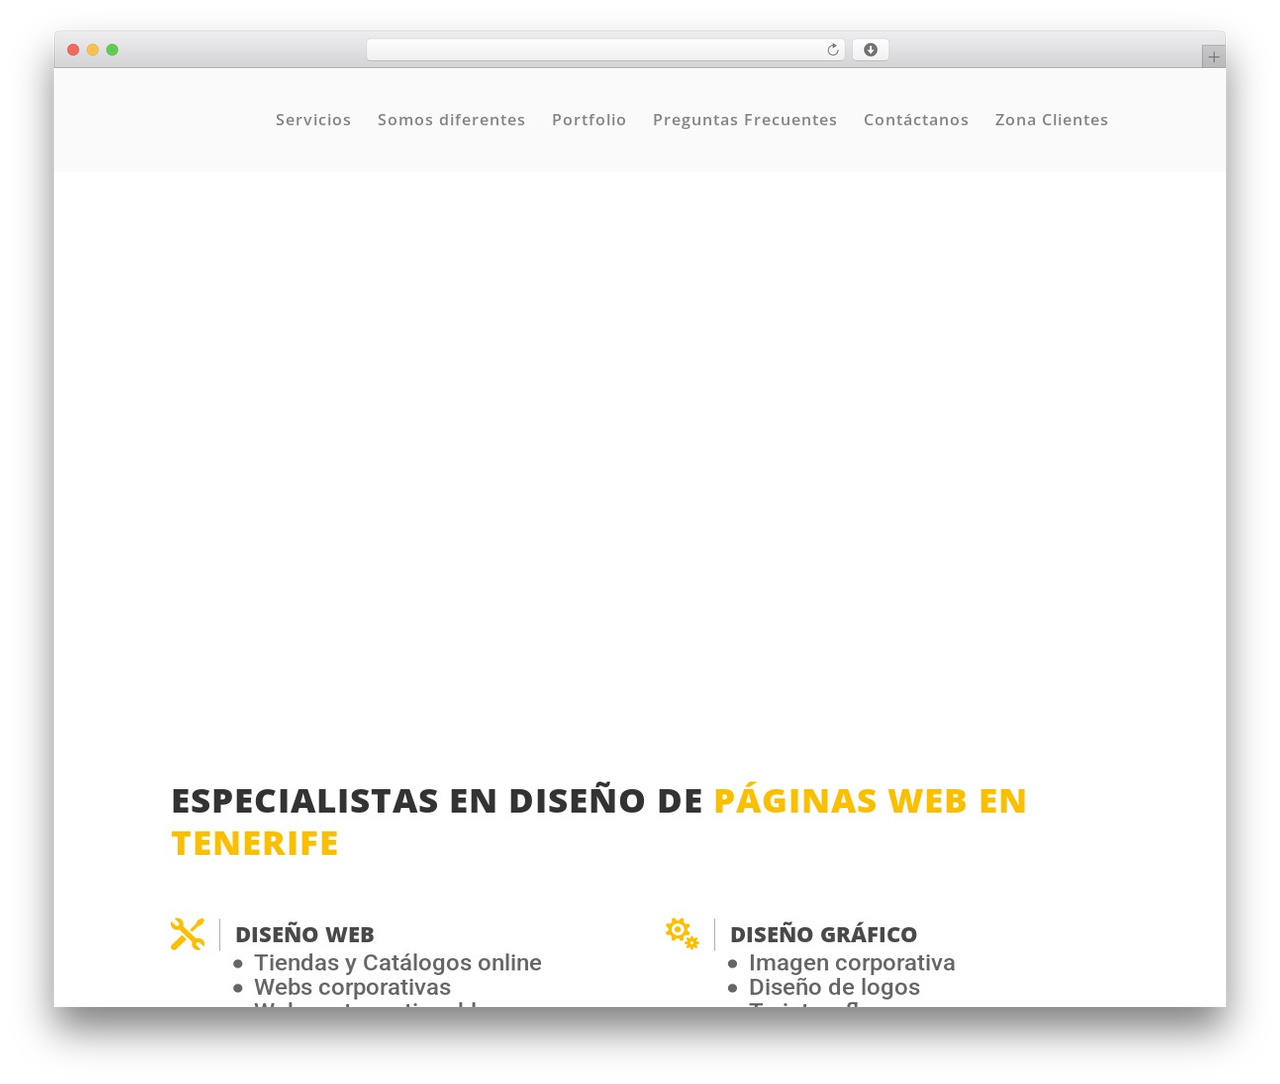Open the Servicios menu item
The width and height of the screenshot is (1280, 1084).
click(313, 120)
